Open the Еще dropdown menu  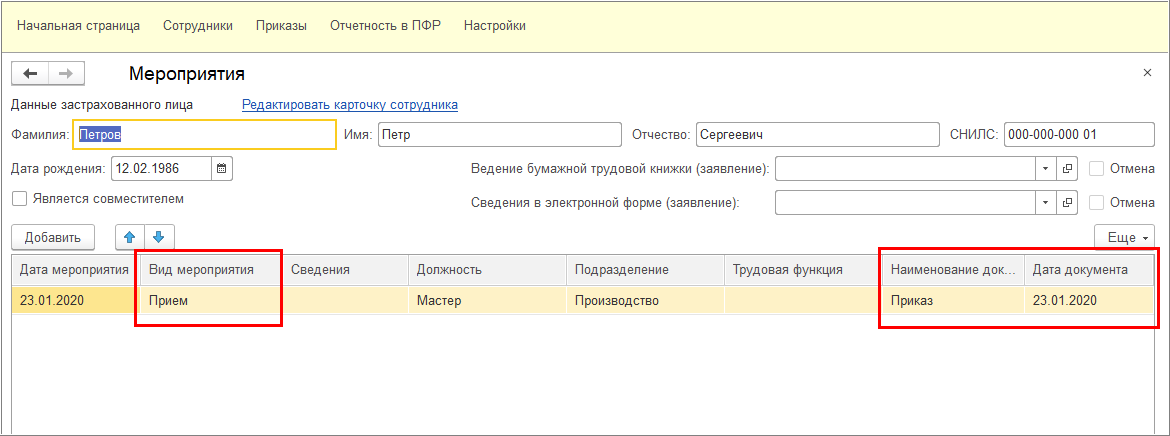point(1125,237)
